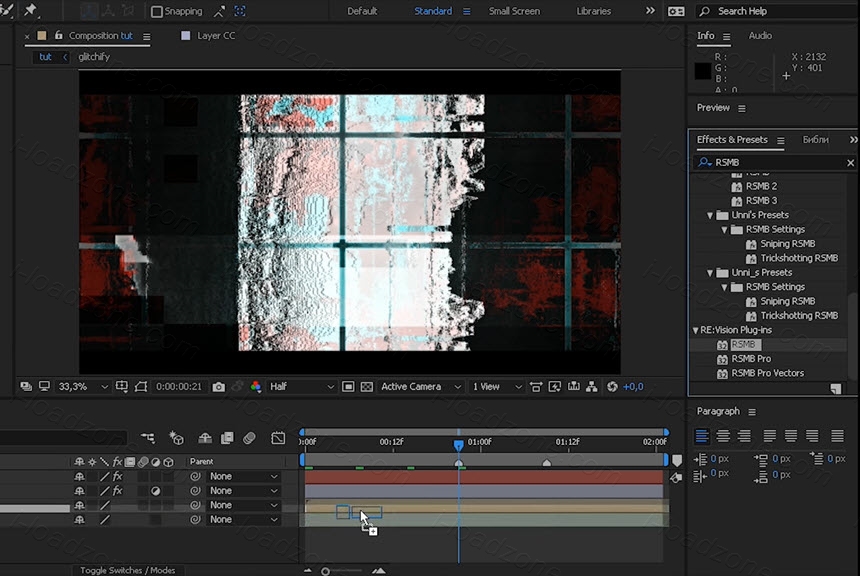The image size is (860, 576).
Task: Open the graph editor icon
Action: click(278, 438)
